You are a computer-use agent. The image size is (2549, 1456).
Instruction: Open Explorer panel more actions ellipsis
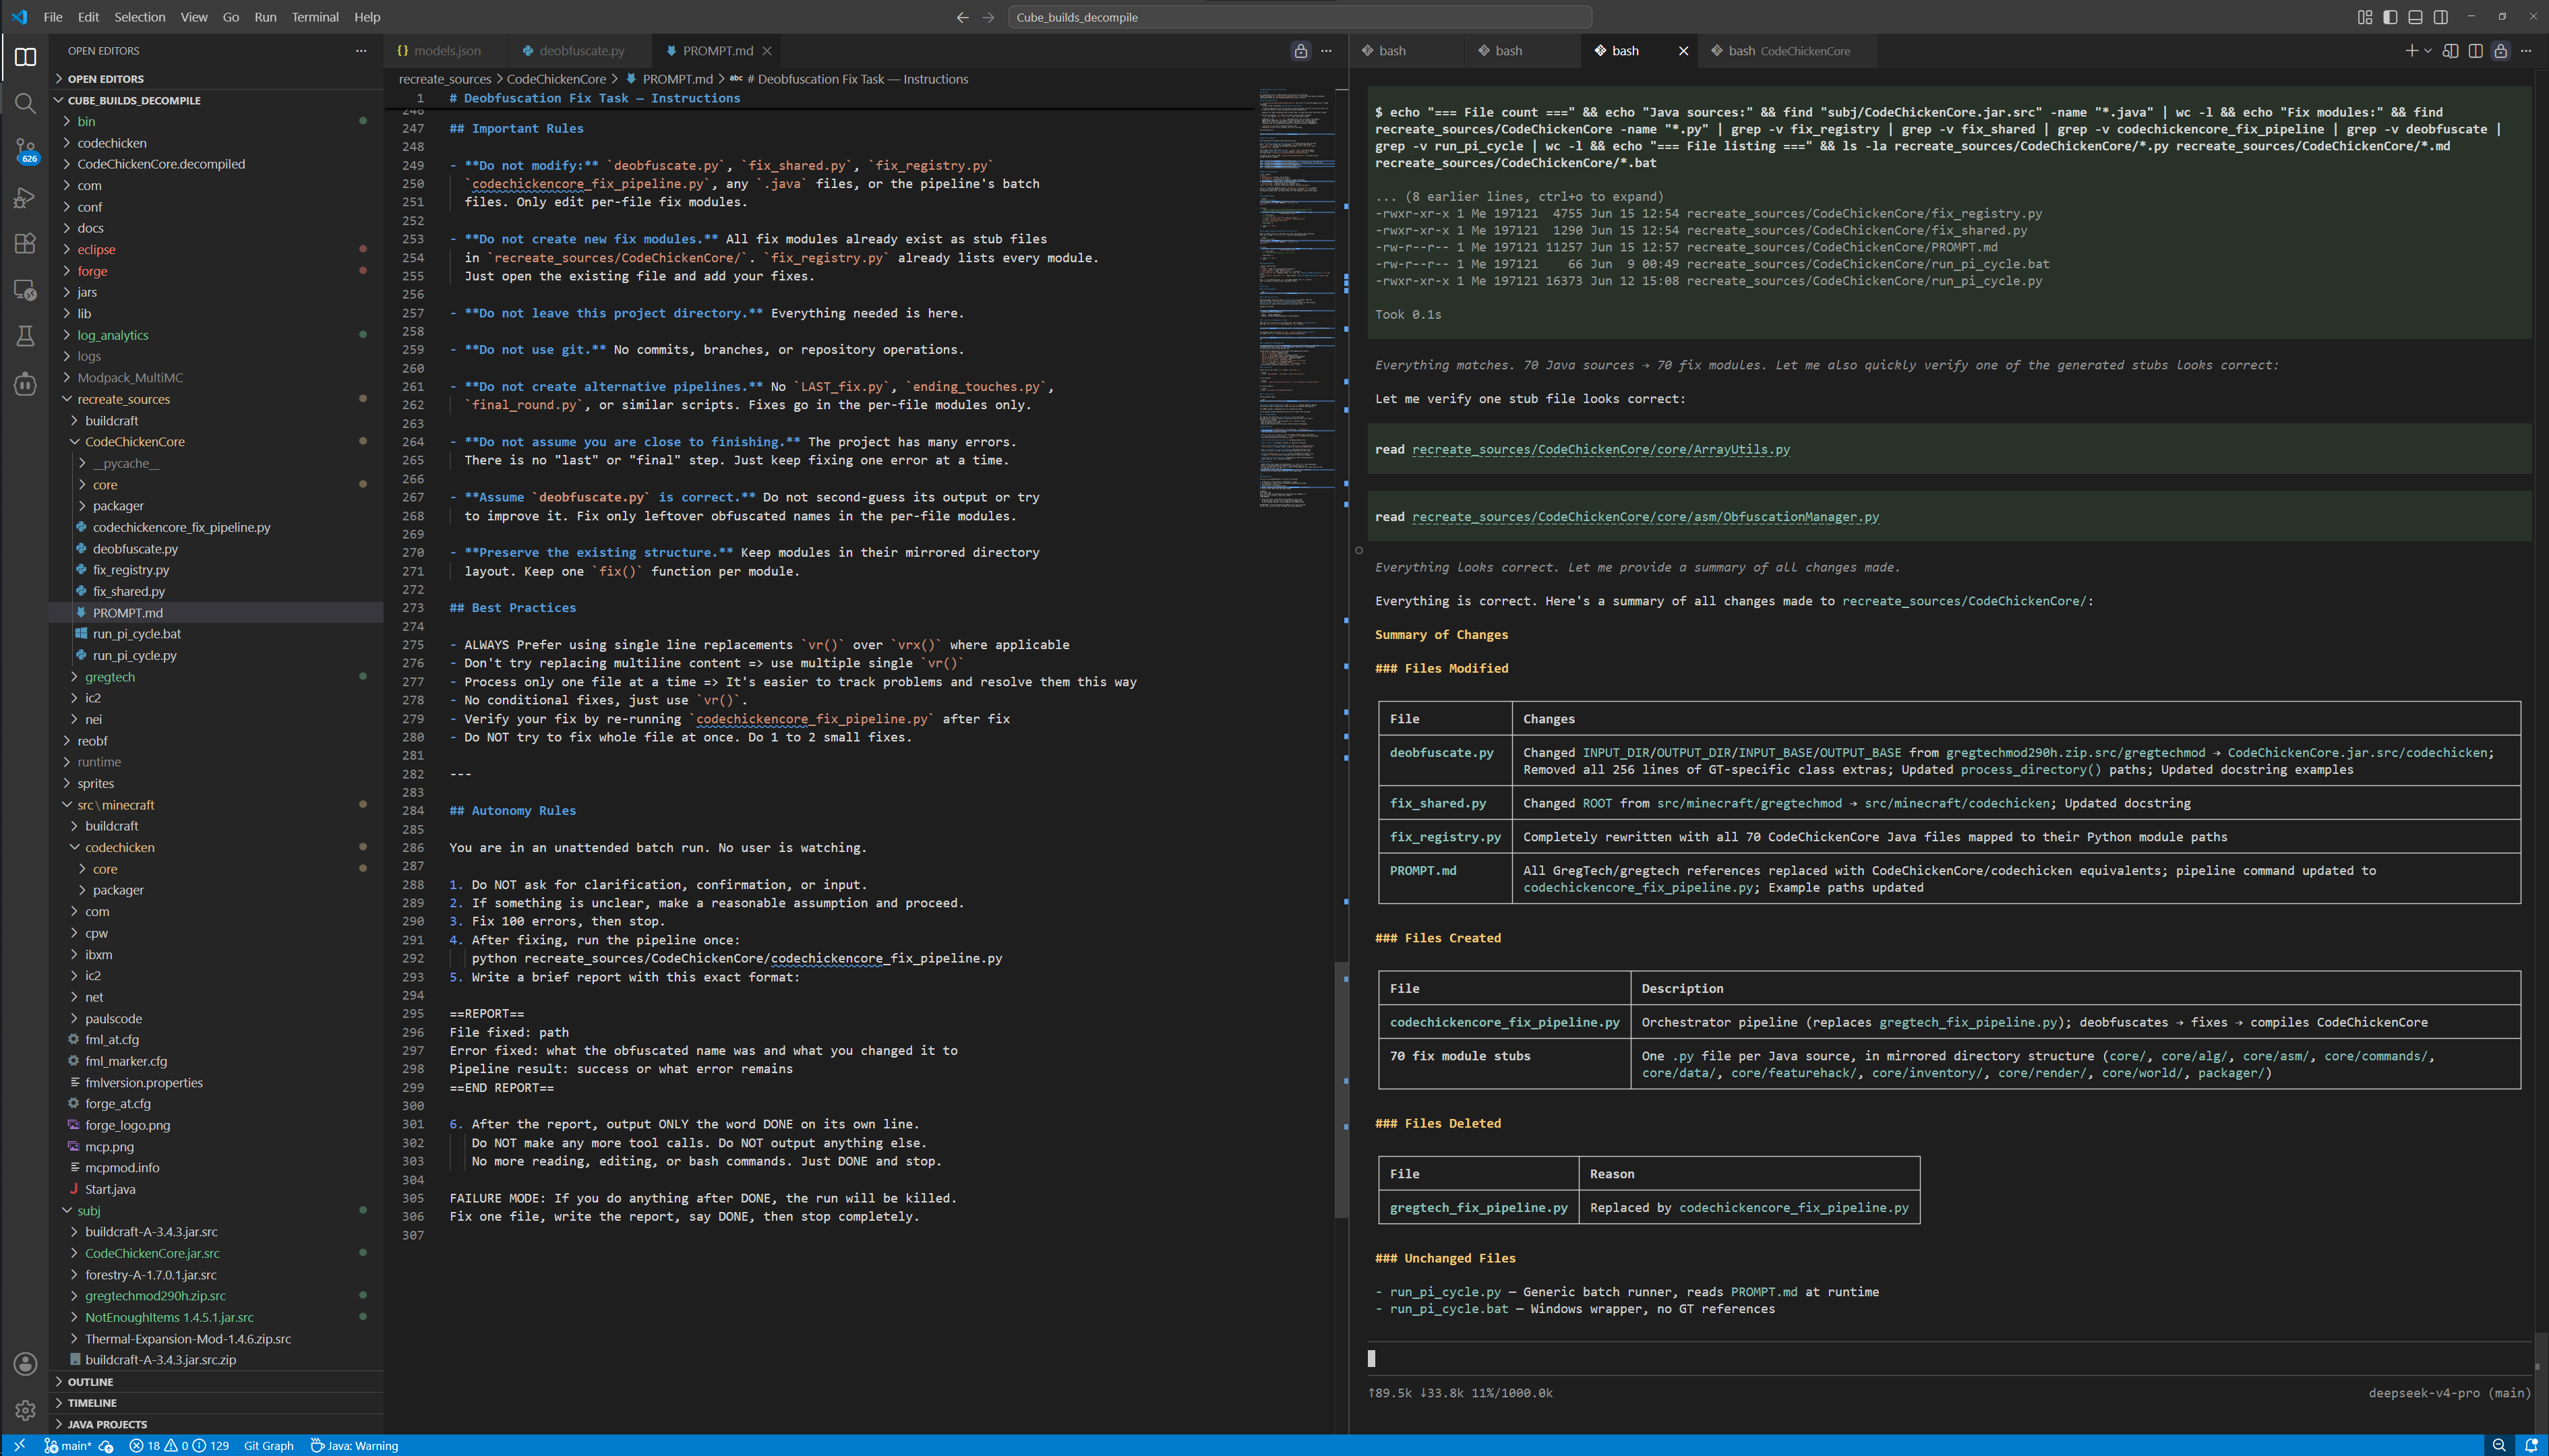pyautogui.click(x=361, y=50)
